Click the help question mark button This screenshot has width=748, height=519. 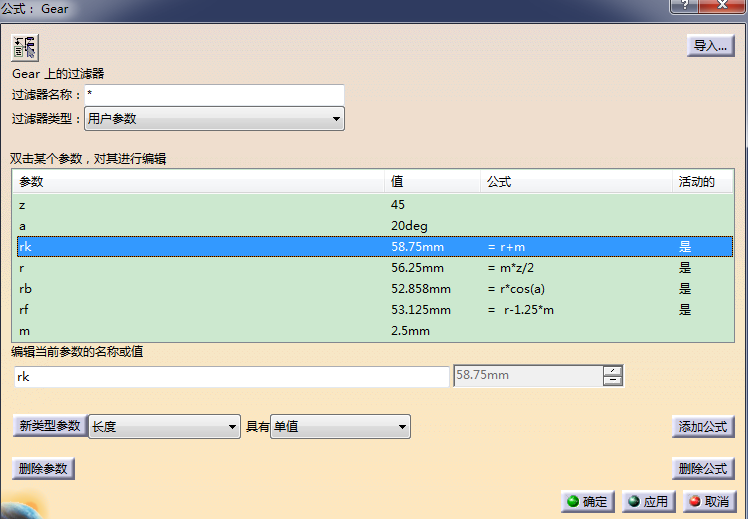coord(685,7)
